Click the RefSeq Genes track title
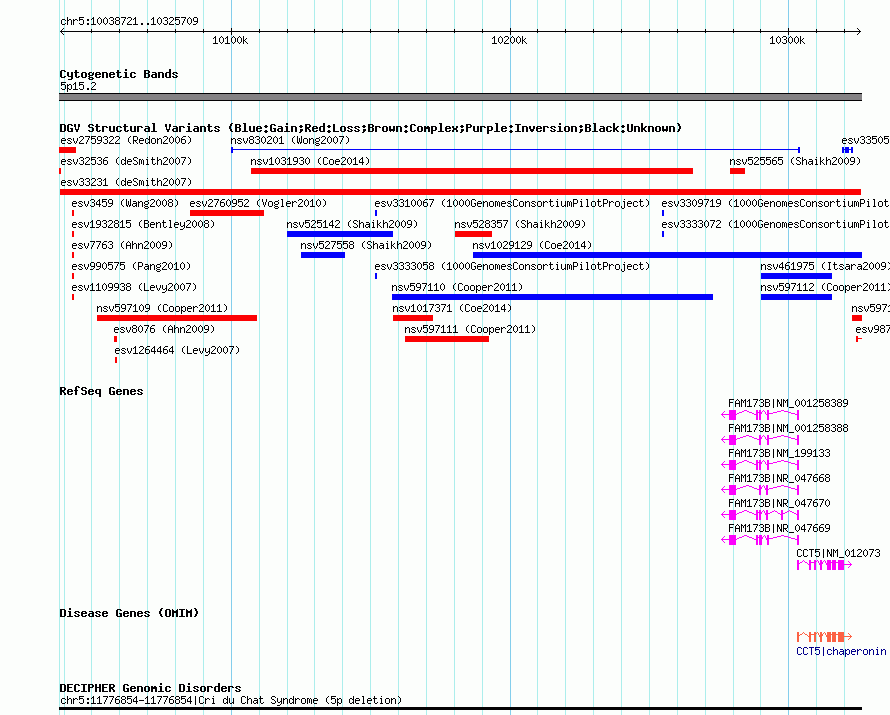Screen dimensions: 890x715 coord(101,391)
